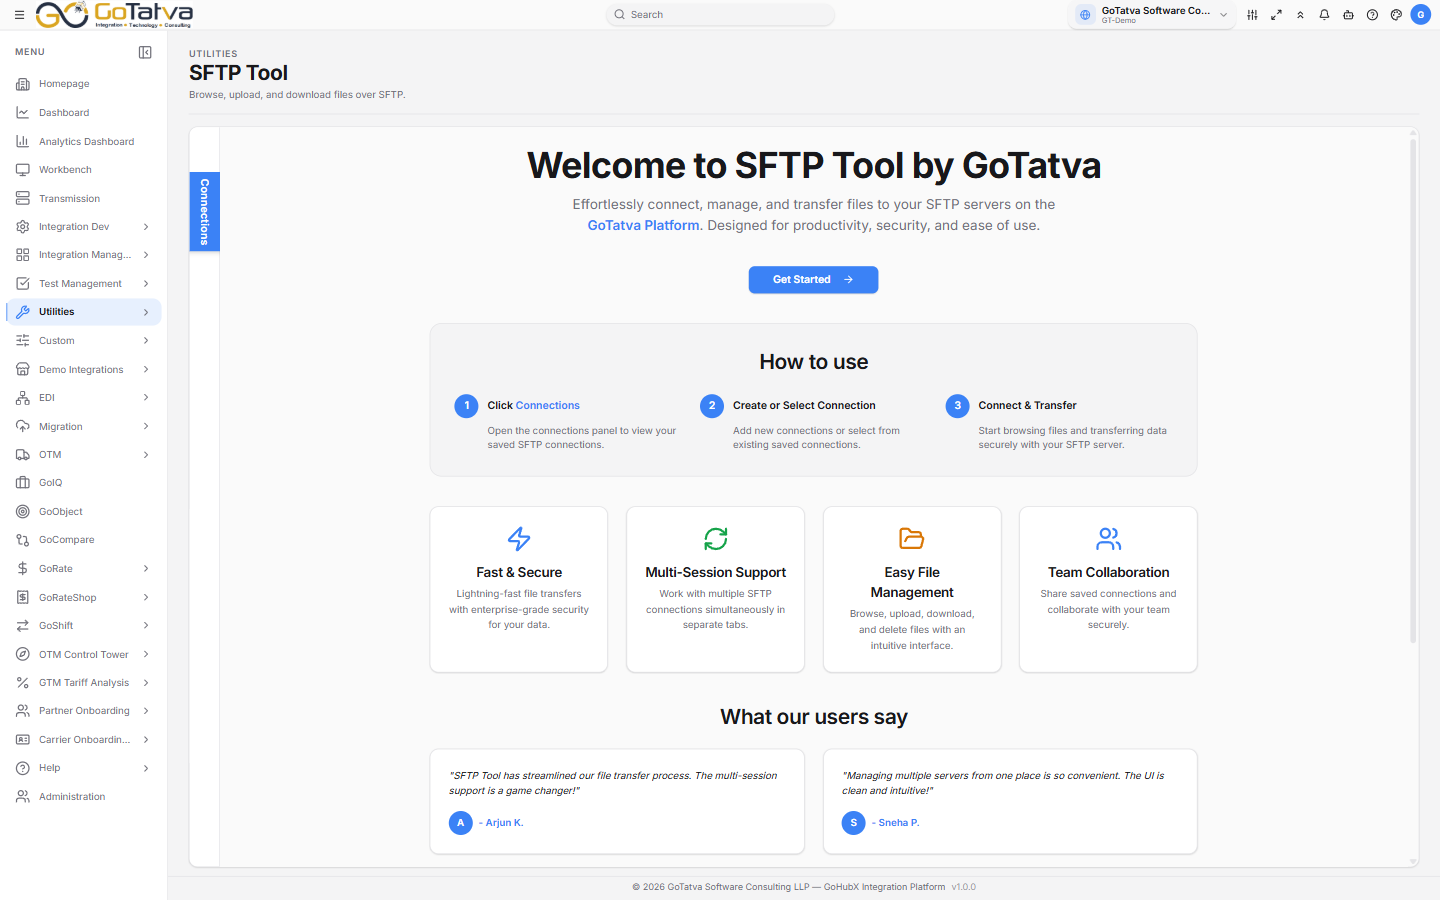The image size is (1440, 900).
Task: Expand OTM Control Tower chevron
Action: (x=146, y=655)
